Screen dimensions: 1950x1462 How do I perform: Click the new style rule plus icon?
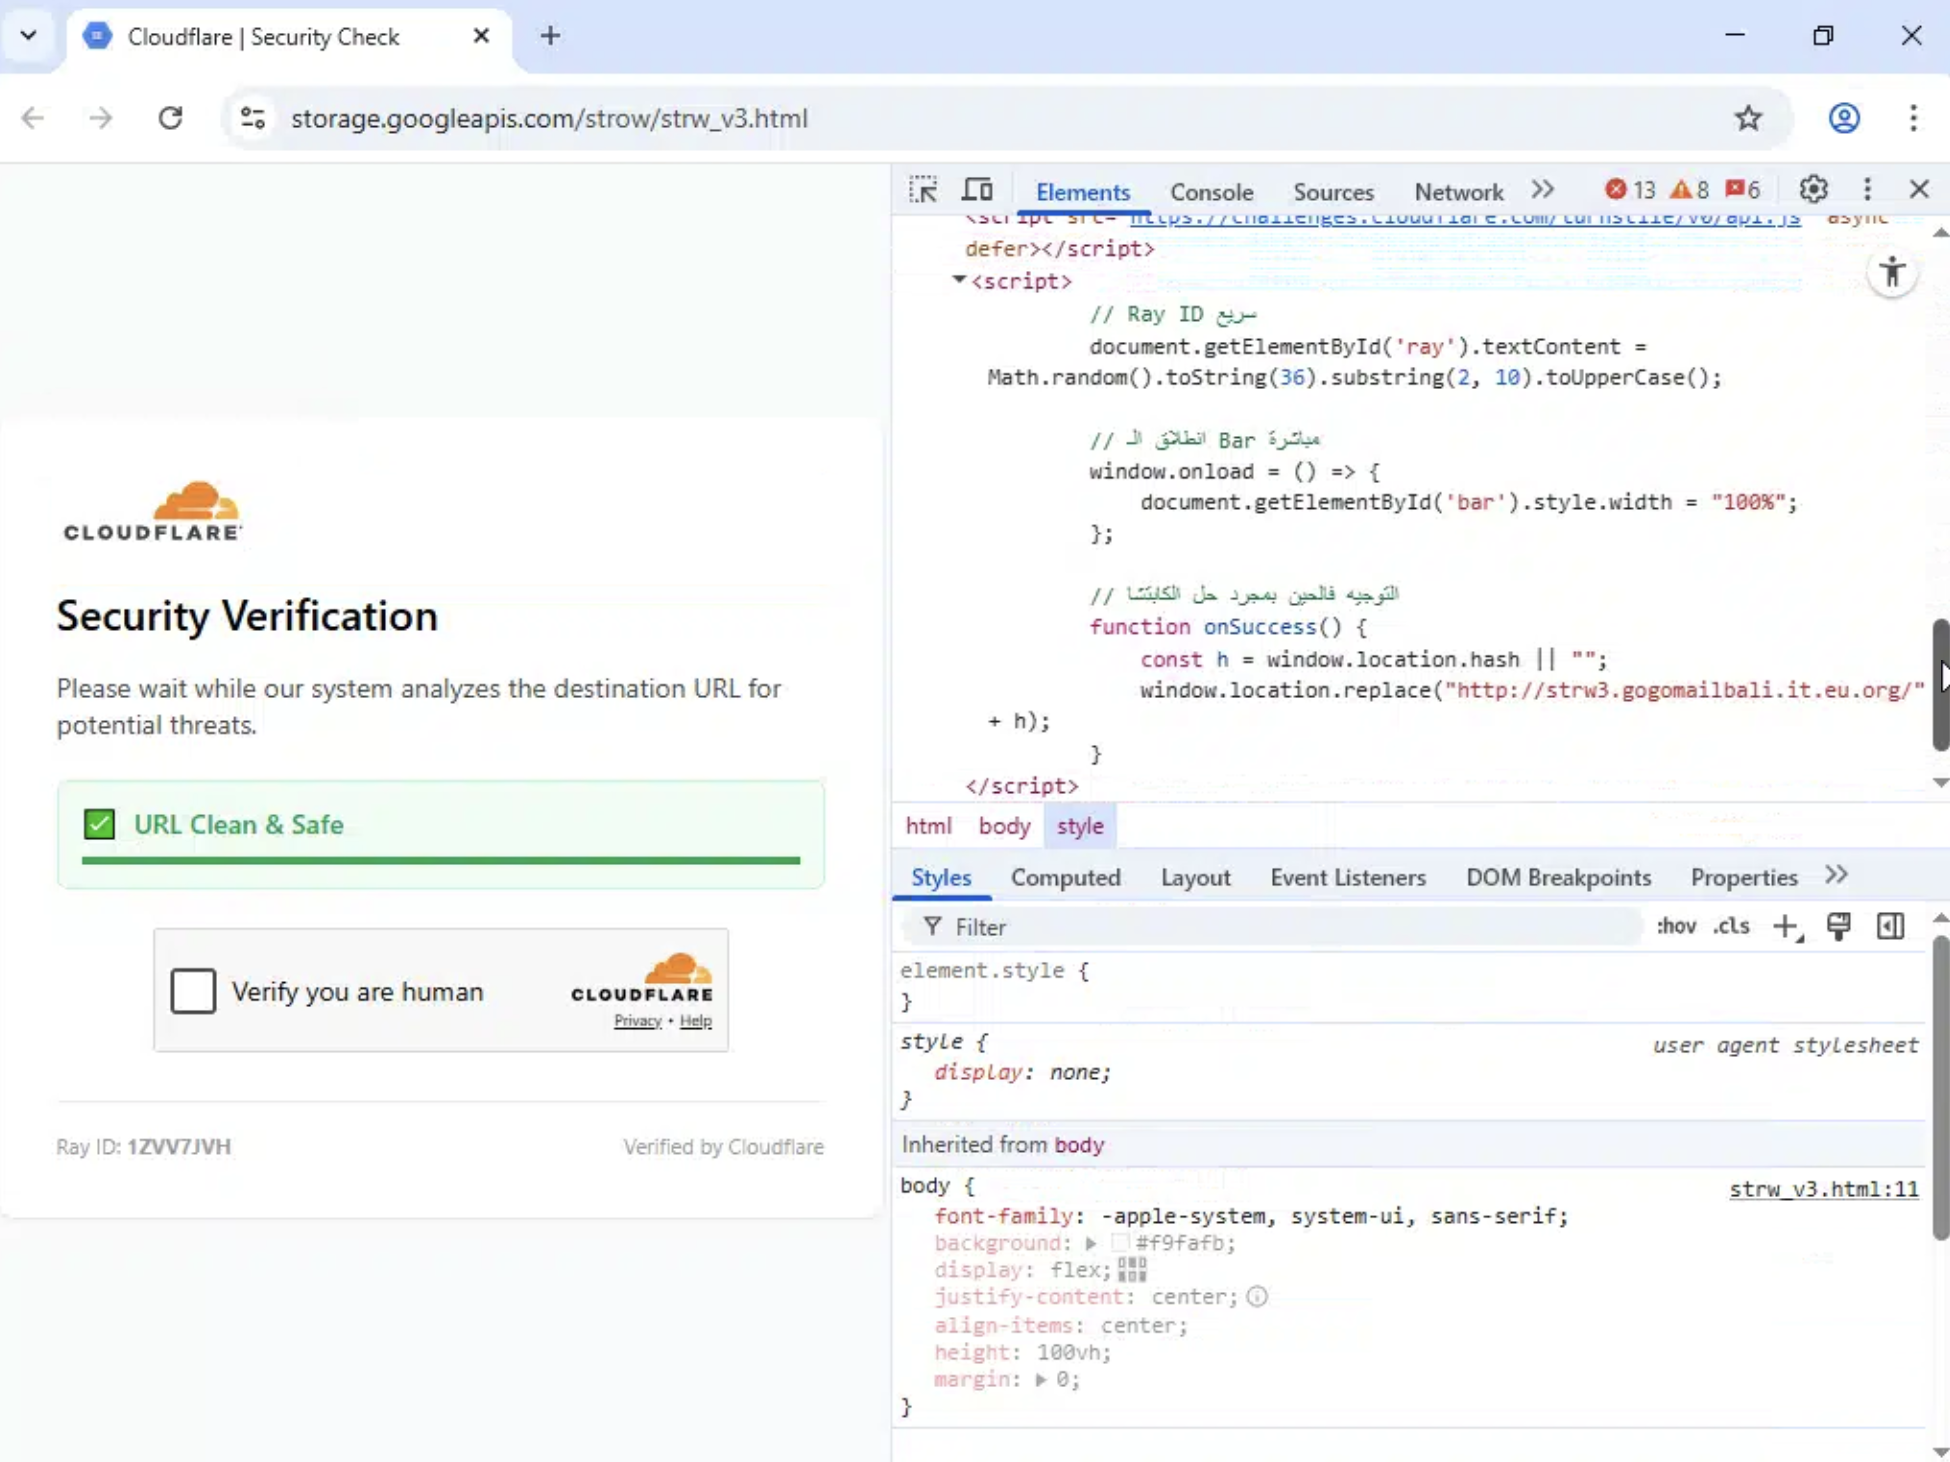pyautogui.click(x=1786, y=927)
